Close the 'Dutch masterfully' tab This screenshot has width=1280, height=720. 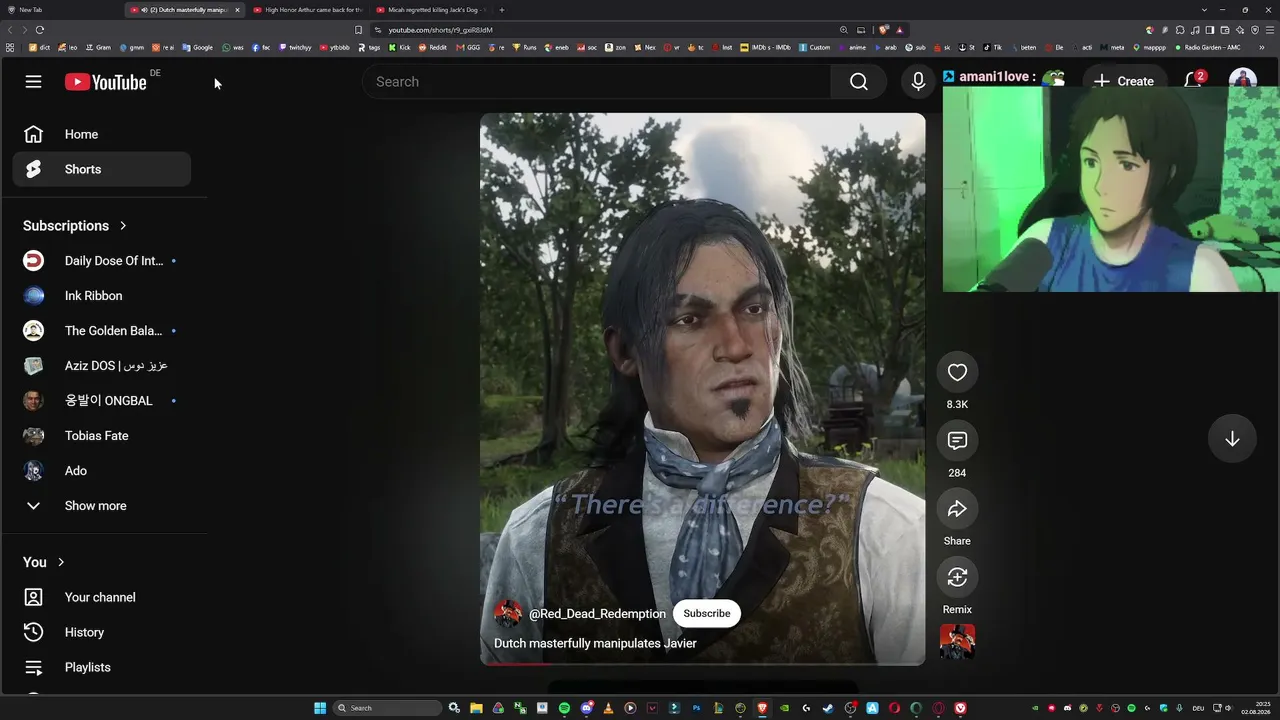click(x=237, y=10)
